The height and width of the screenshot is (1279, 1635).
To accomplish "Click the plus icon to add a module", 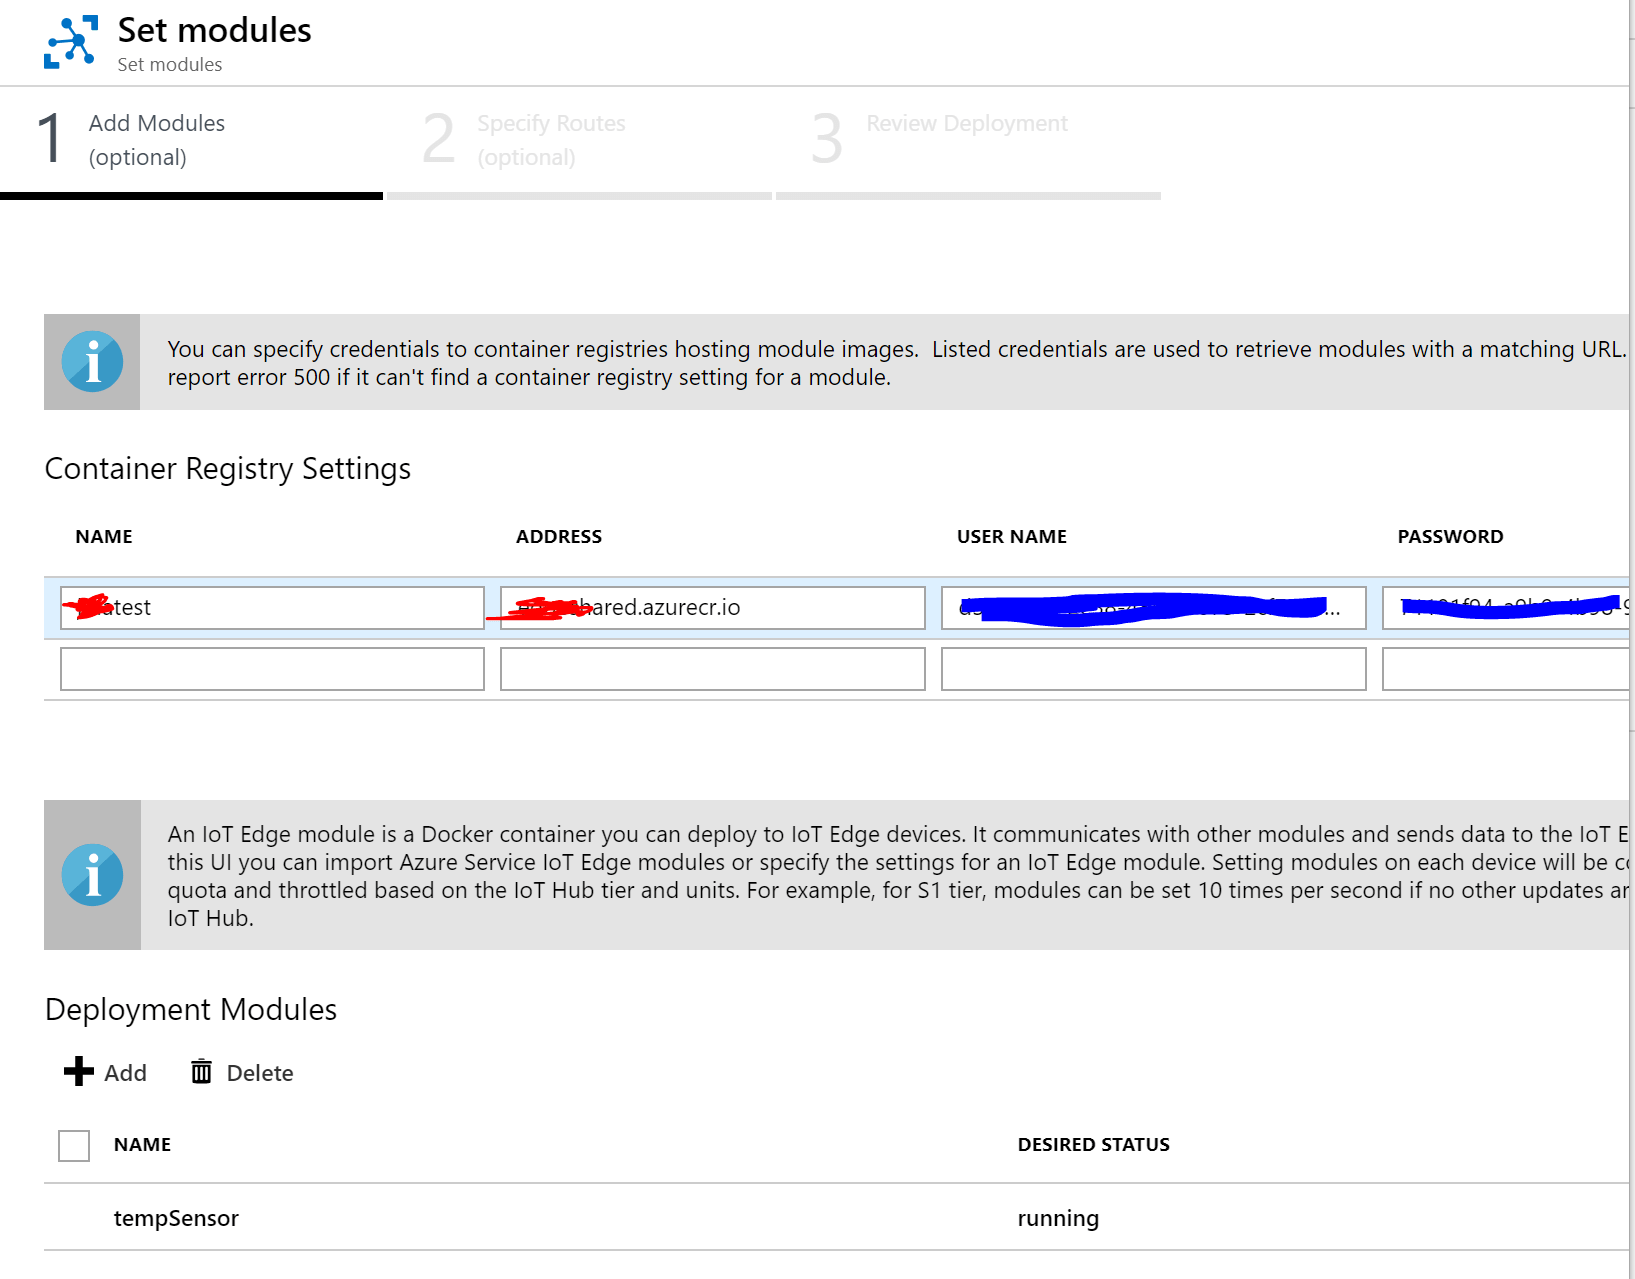I will click(x=79, y=1072).
